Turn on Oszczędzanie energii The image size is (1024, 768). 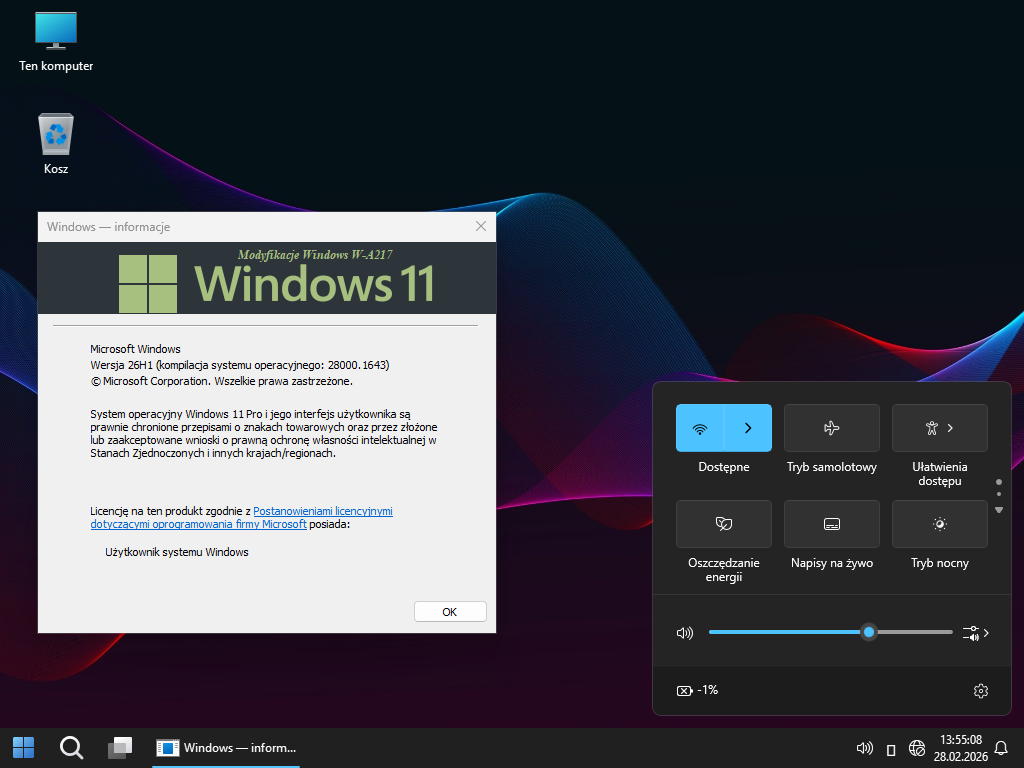723,524
